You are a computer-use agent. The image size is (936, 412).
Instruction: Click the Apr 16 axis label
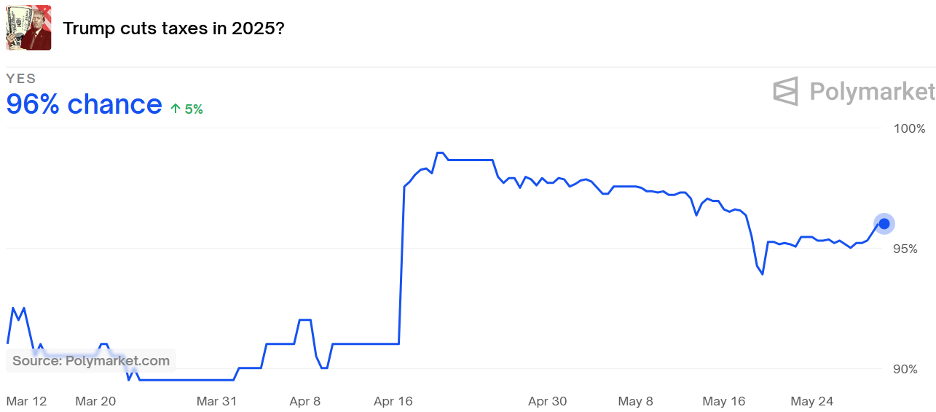click(x=393, y=401)
